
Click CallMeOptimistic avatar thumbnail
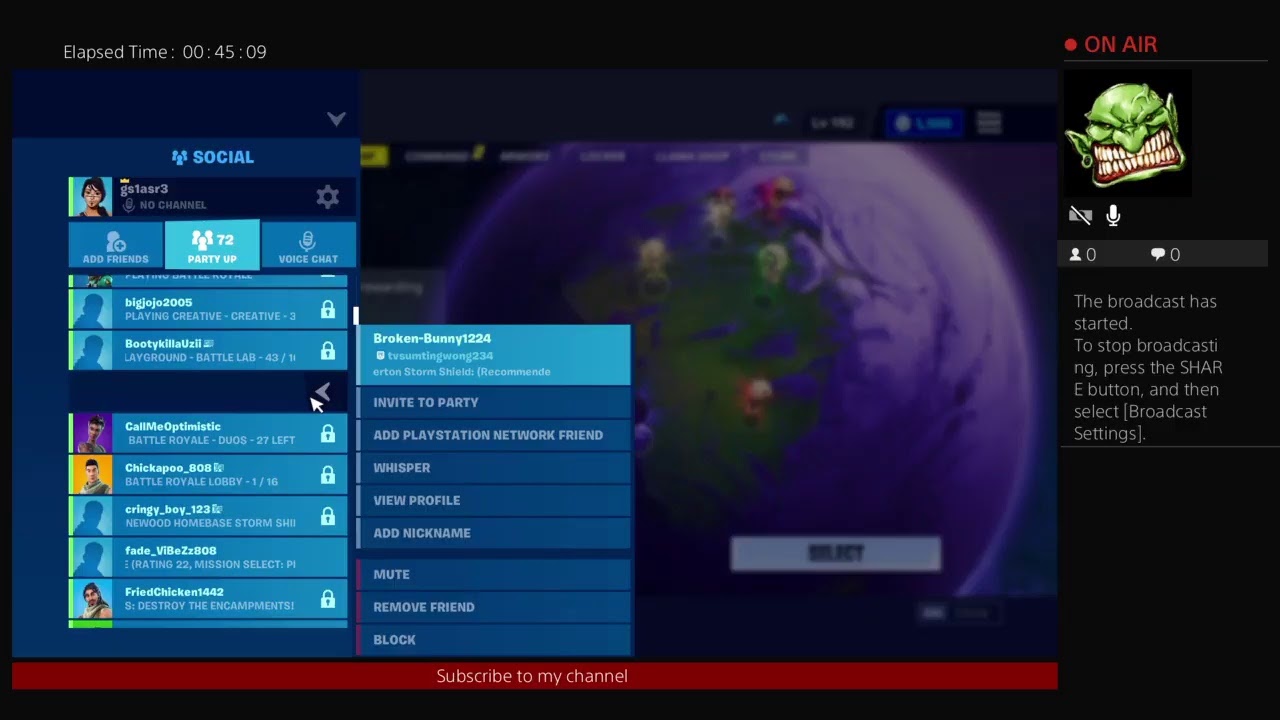93,433
